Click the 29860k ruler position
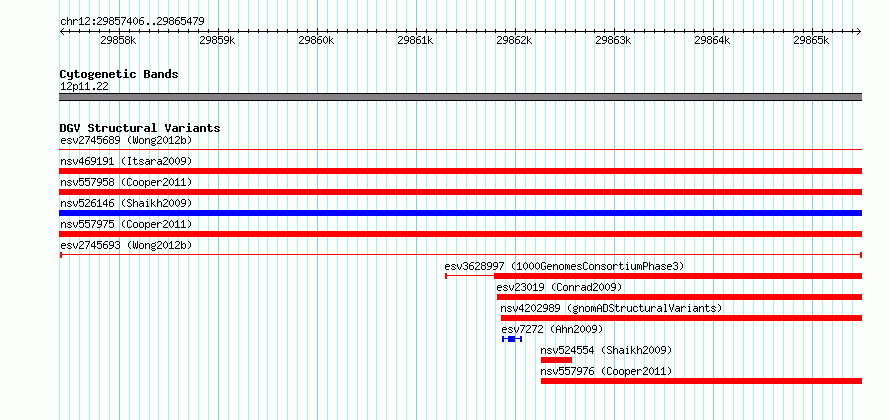The width and height of the screenshot is (890, 420). [x=316, y=40]
